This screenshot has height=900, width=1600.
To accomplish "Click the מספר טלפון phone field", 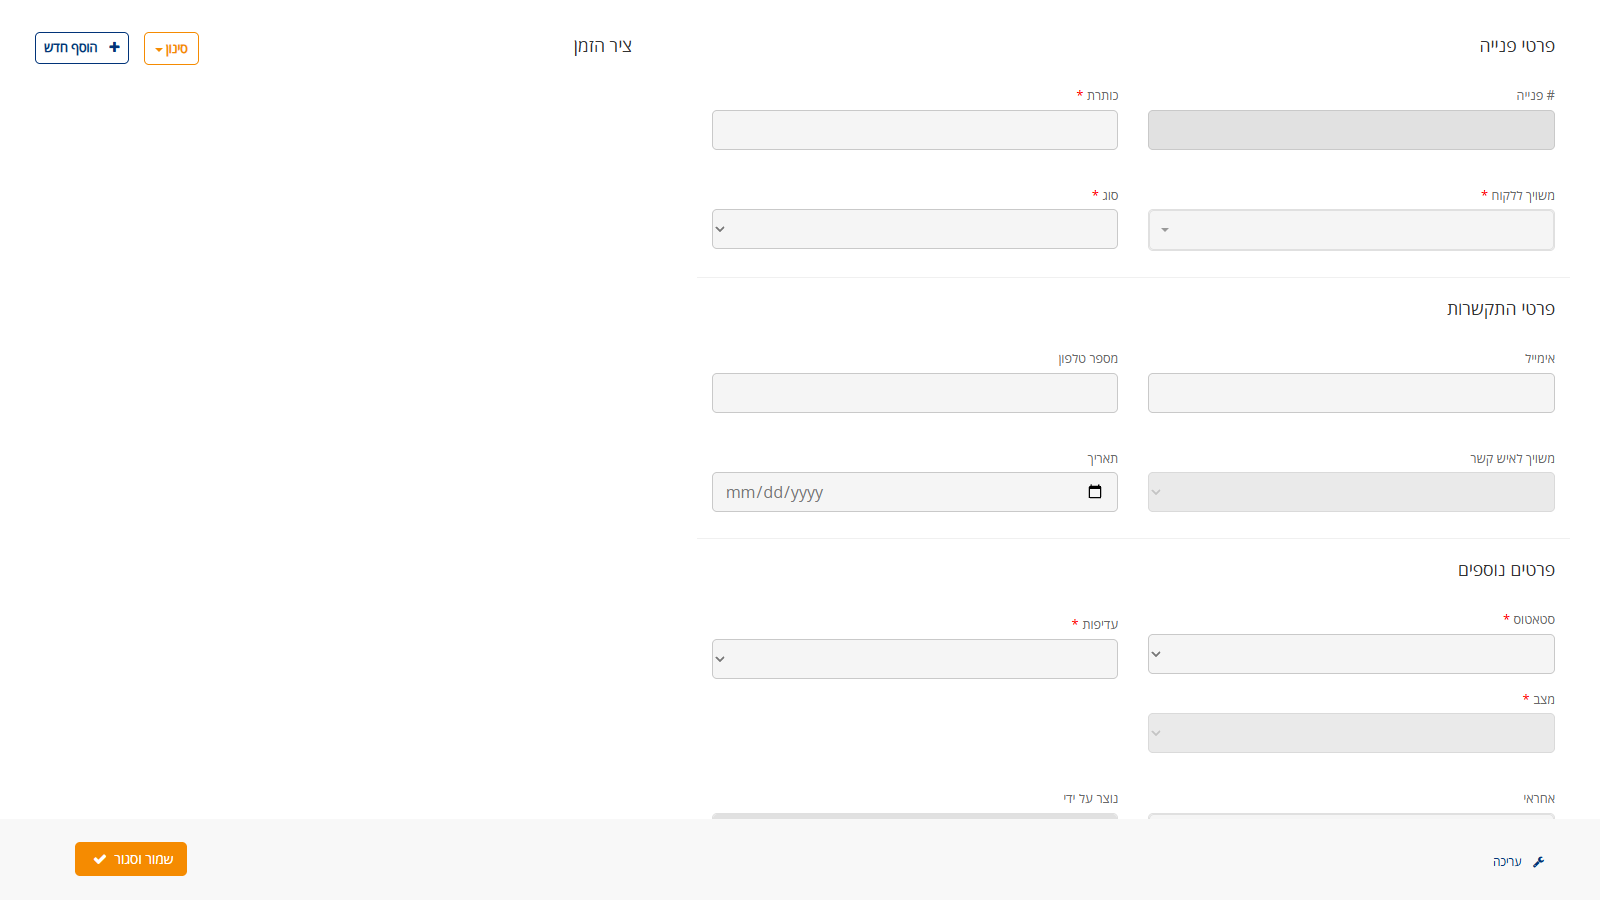I will (914, 393).
